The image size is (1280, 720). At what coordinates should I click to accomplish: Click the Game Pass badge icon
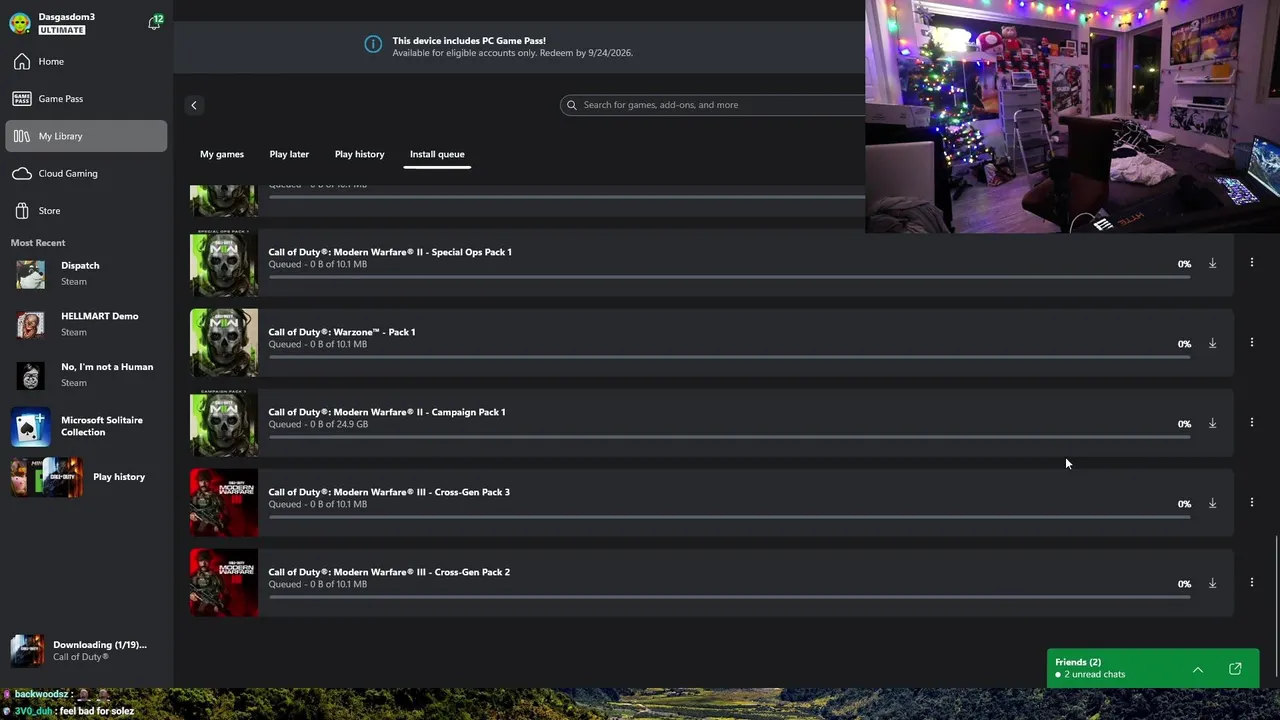click(x=22, y=99)
